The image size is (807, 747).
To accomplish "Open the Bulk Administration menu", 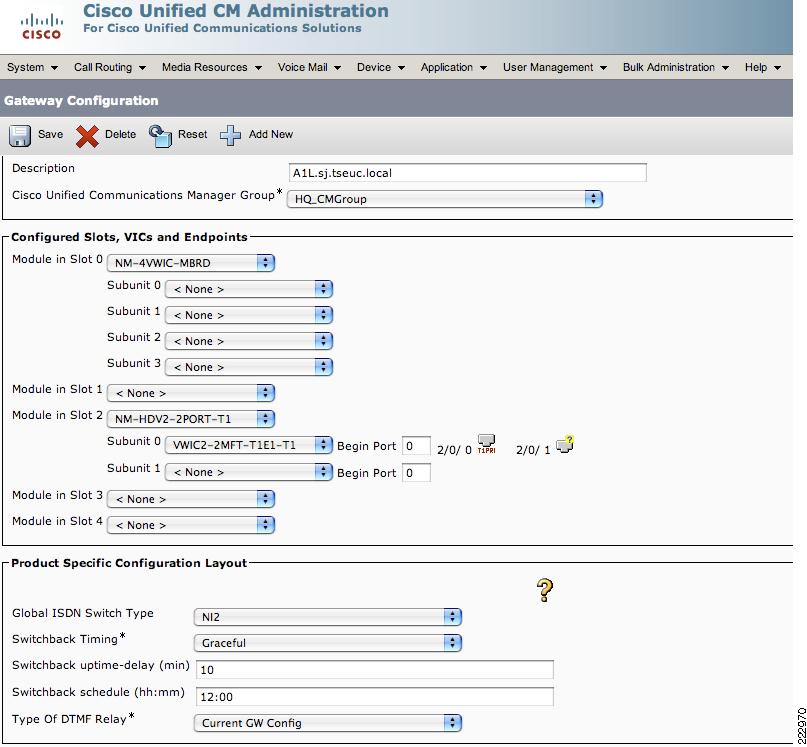I will click(x=676, y=67).
